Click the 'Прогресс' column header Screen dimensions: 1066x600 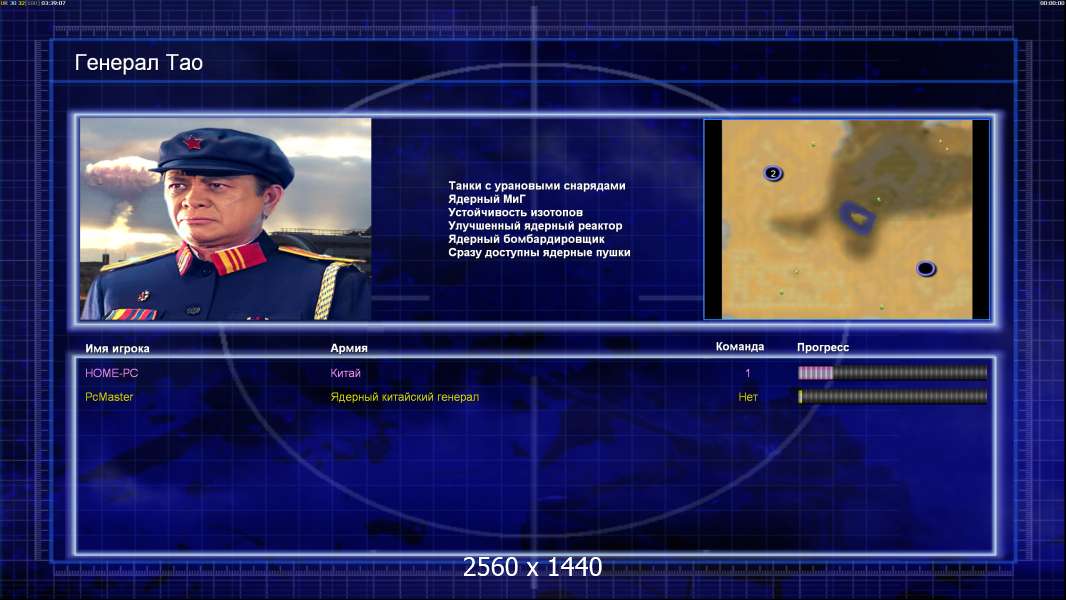pyautogui.click(x=823, y=347)
